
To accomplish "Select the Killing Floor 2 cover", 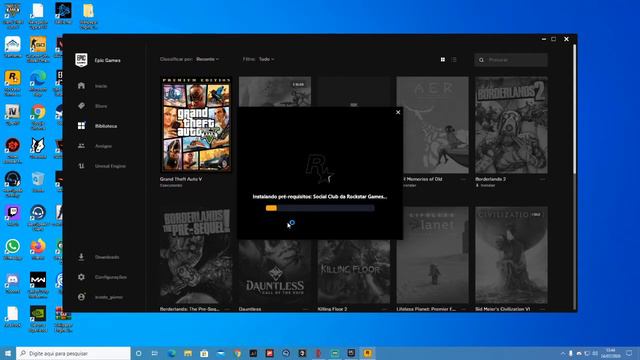I will [354, 271].
